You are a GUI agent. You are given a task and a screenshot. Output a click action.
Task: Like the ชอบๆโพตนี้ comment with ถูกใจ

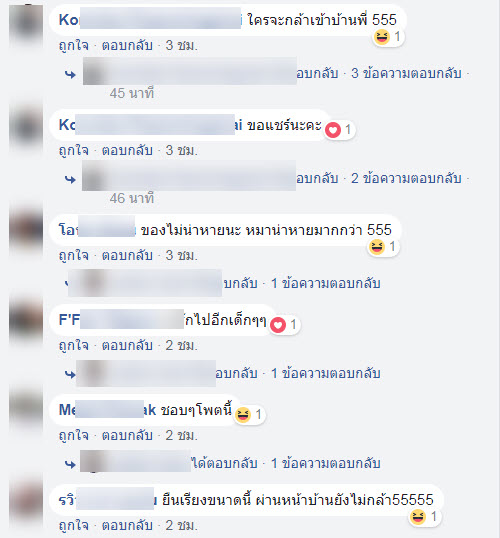coord(74,436)
